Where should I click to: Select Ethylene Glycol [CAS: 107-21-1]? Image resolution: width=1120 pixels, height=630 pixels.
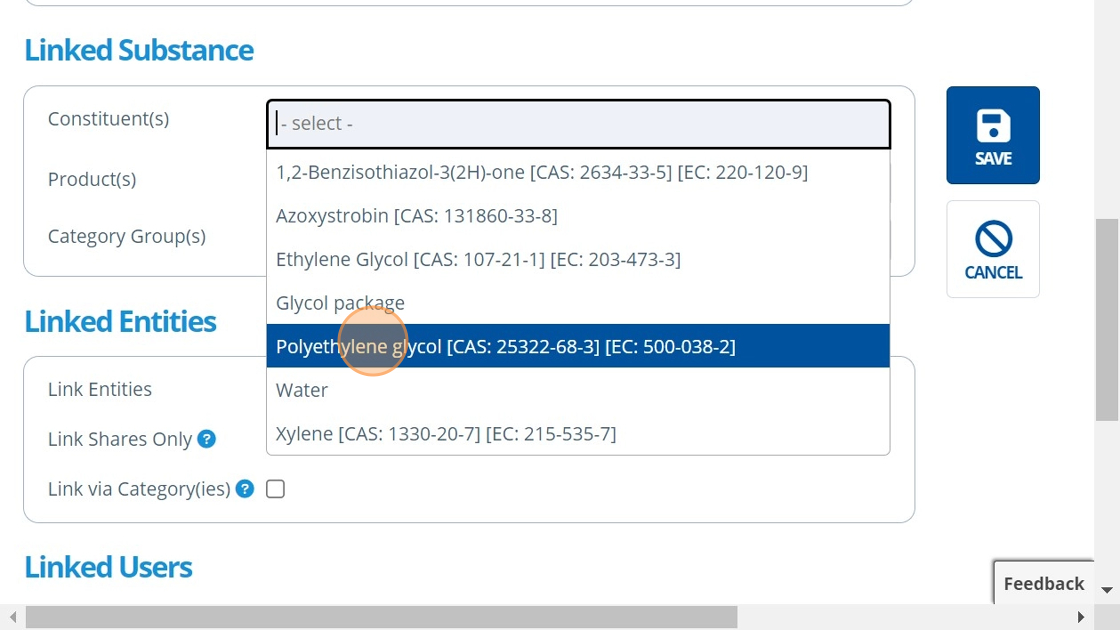[x=478, y=259]
